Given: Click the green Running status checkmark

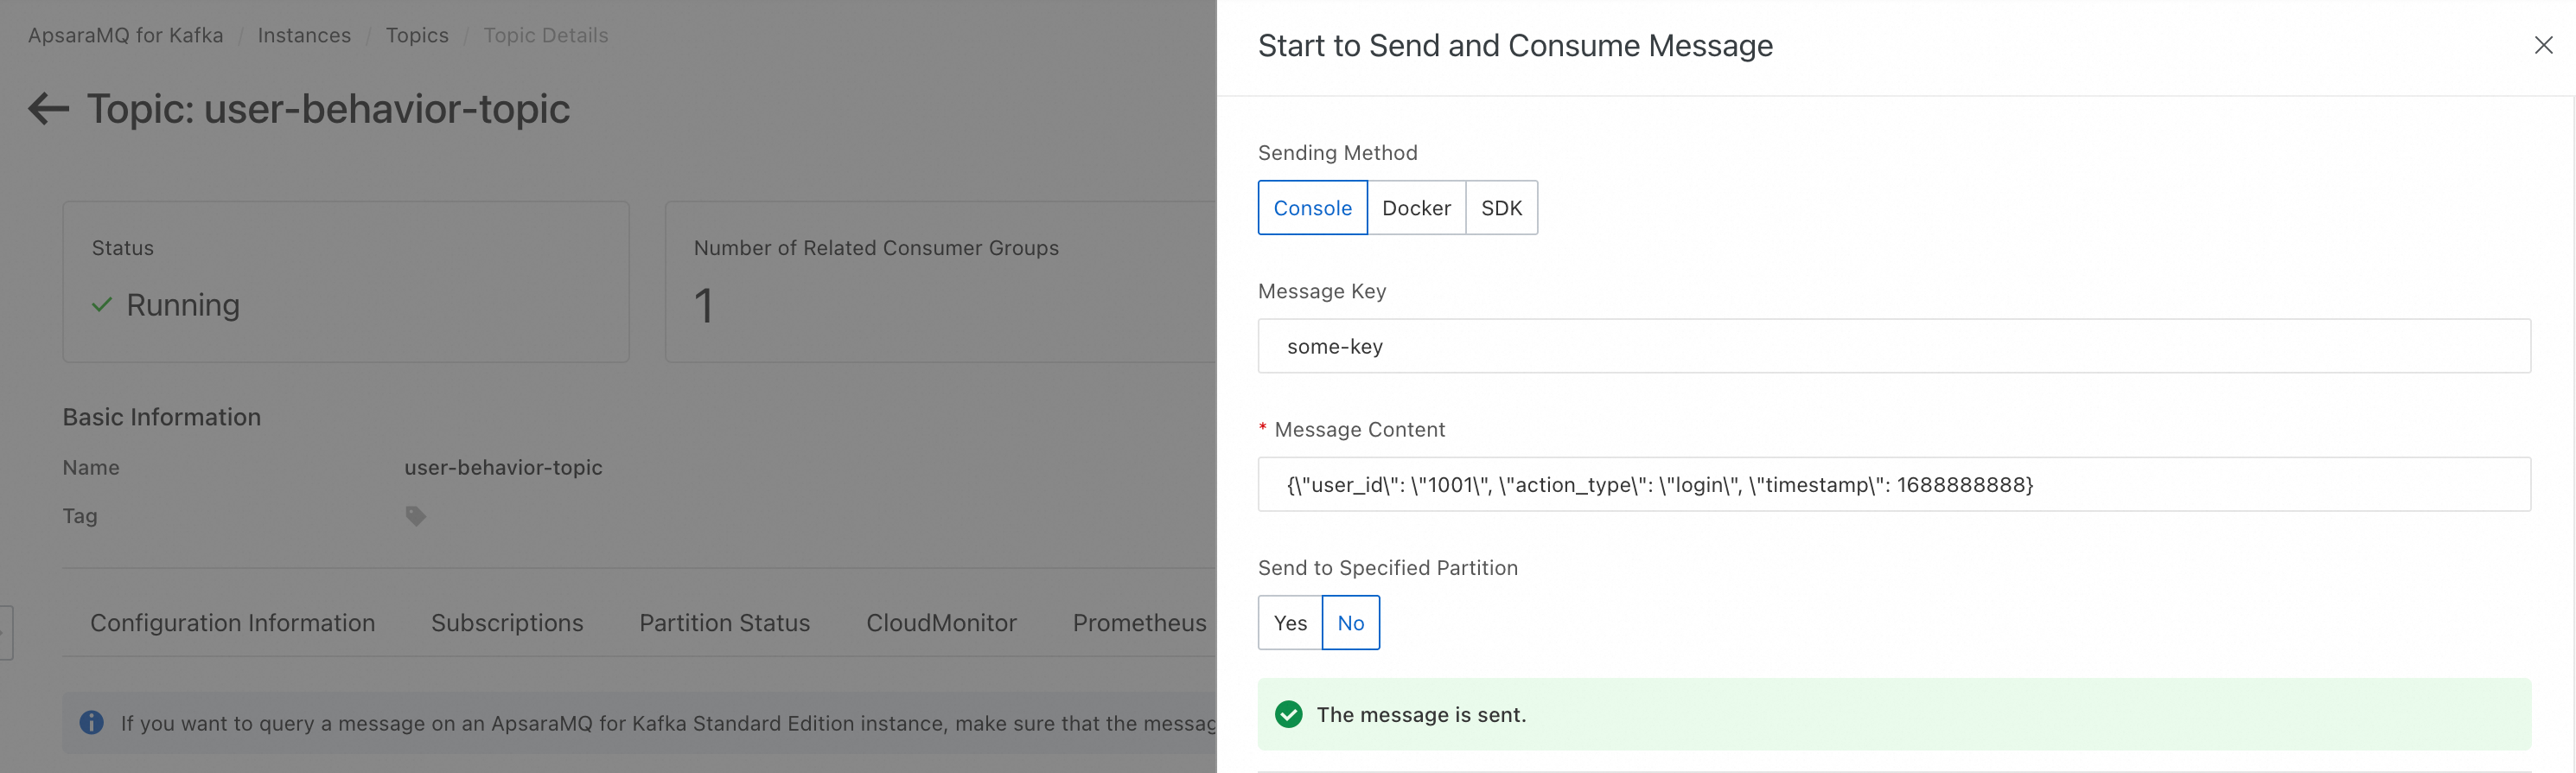Looking at the screenshot, I should [x=102, y=305].
